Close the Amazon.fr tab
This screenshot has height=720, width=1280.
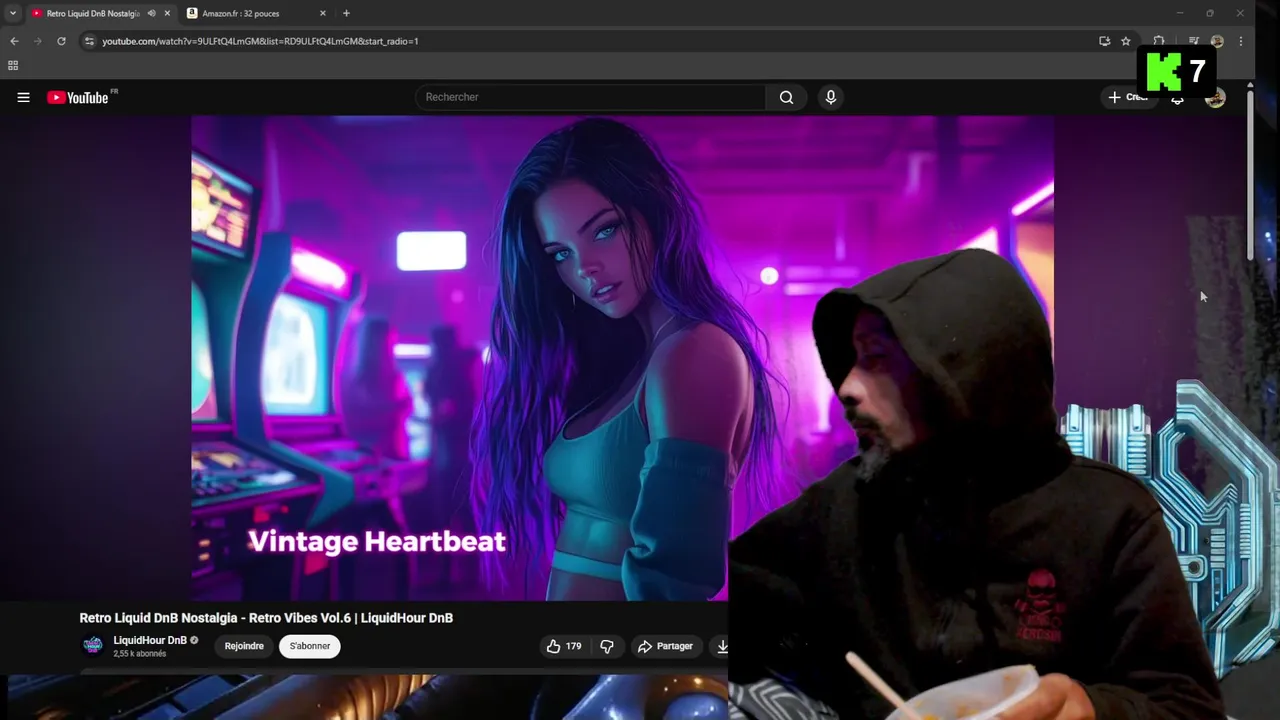pos(323,13)
